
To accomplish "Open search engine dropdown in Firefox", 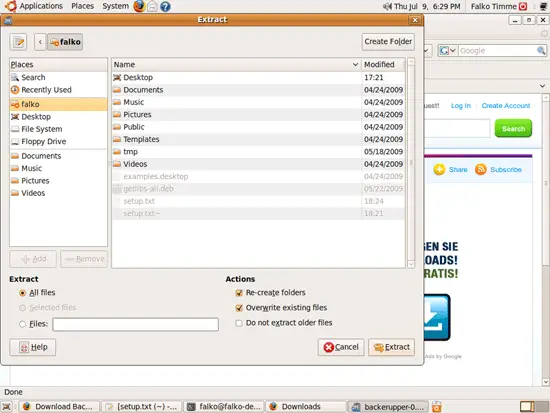I will click(448, 51).
